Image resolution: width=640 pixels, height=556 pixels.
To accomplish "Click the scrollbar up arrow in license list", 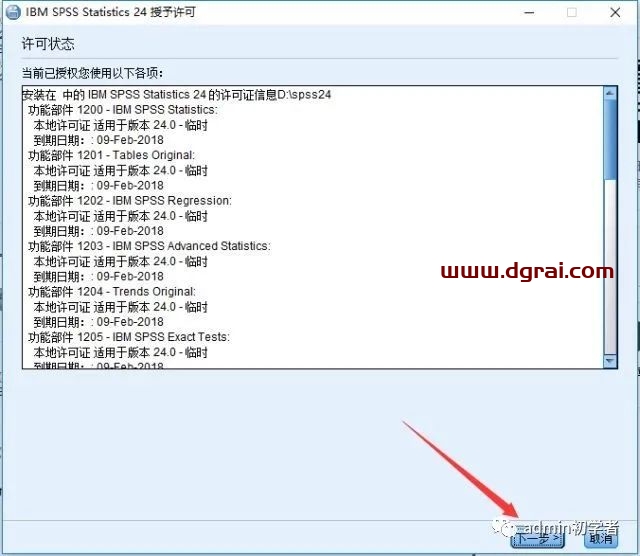I will tap(610, 93).
